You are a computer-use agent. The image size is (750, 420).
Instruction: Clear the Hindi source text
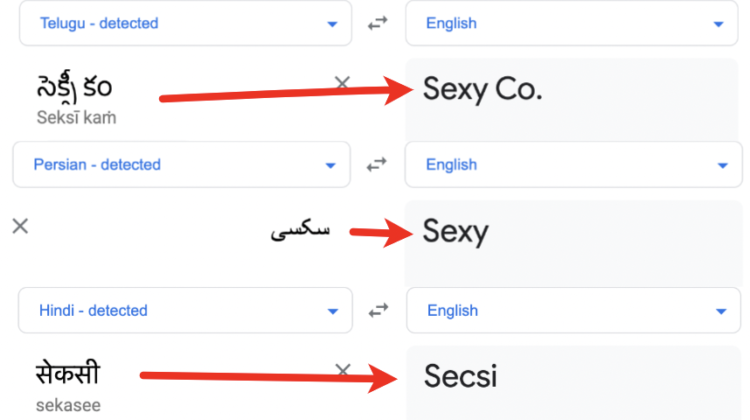[342, 371]
